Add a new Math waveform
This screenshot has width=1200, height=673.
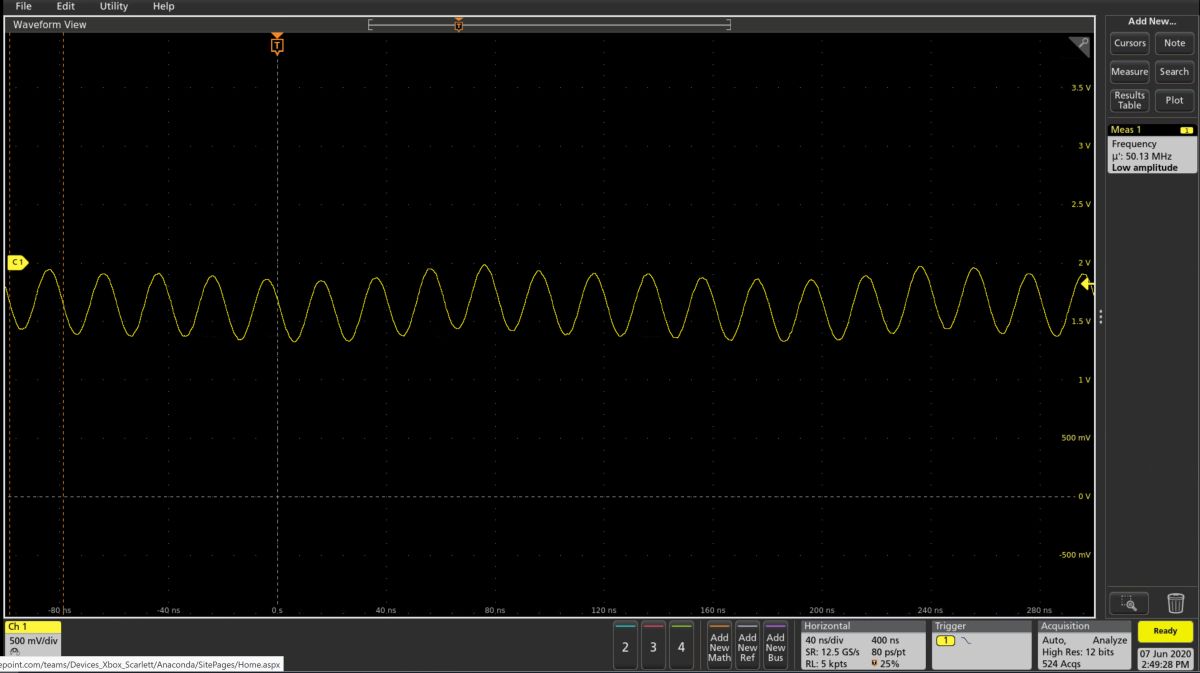(x=719, y=645)
